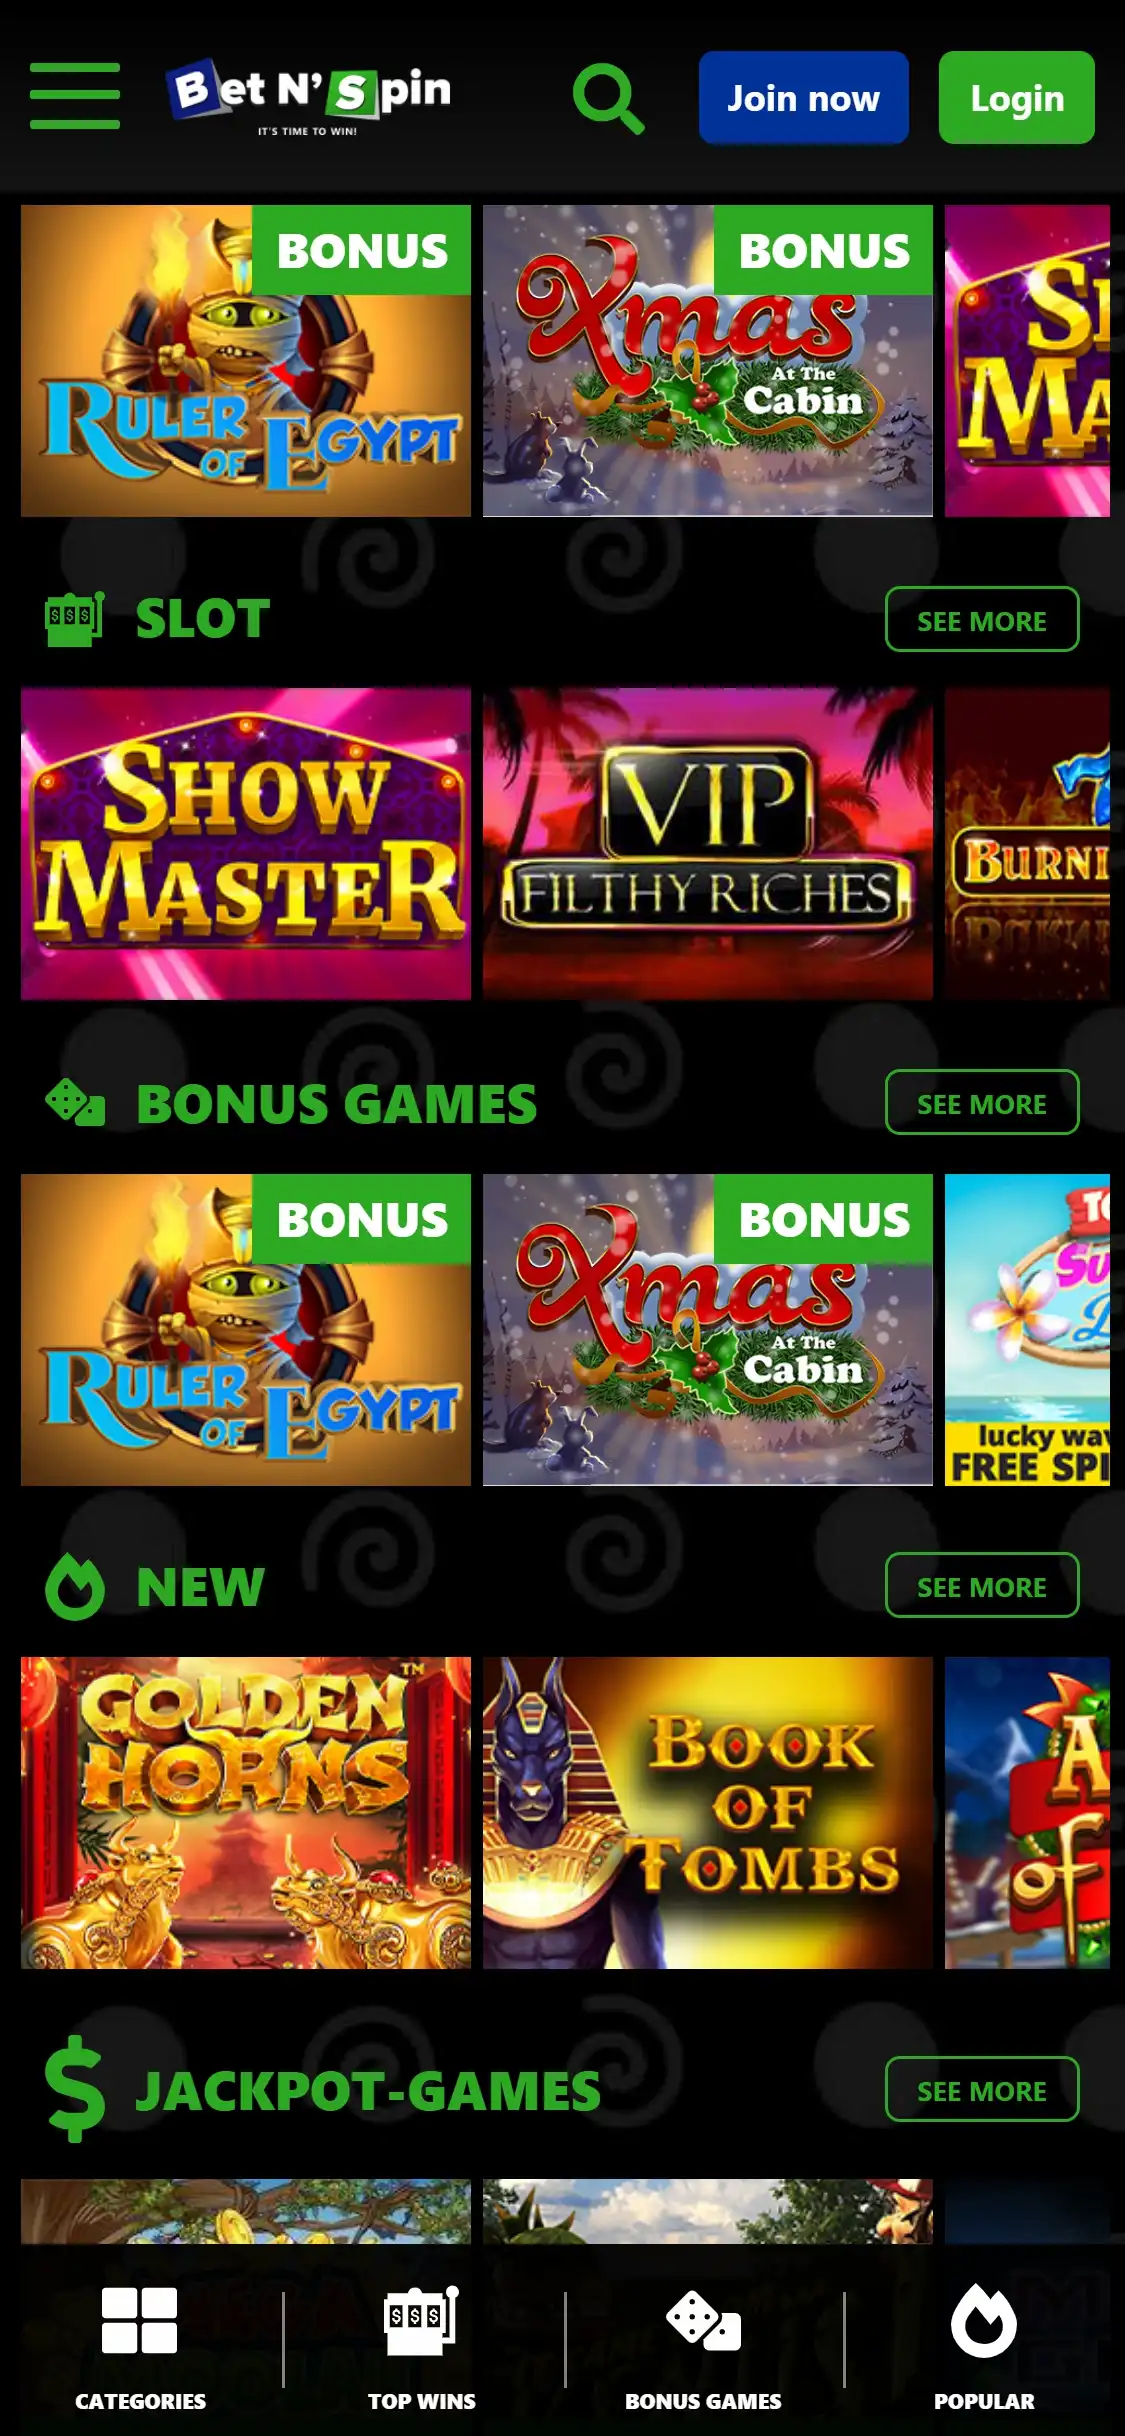The height and width of the screenshot is (2436, 1125).
Task: Click the Bet N' Spin logo
Action: click(x=309, y=97)
